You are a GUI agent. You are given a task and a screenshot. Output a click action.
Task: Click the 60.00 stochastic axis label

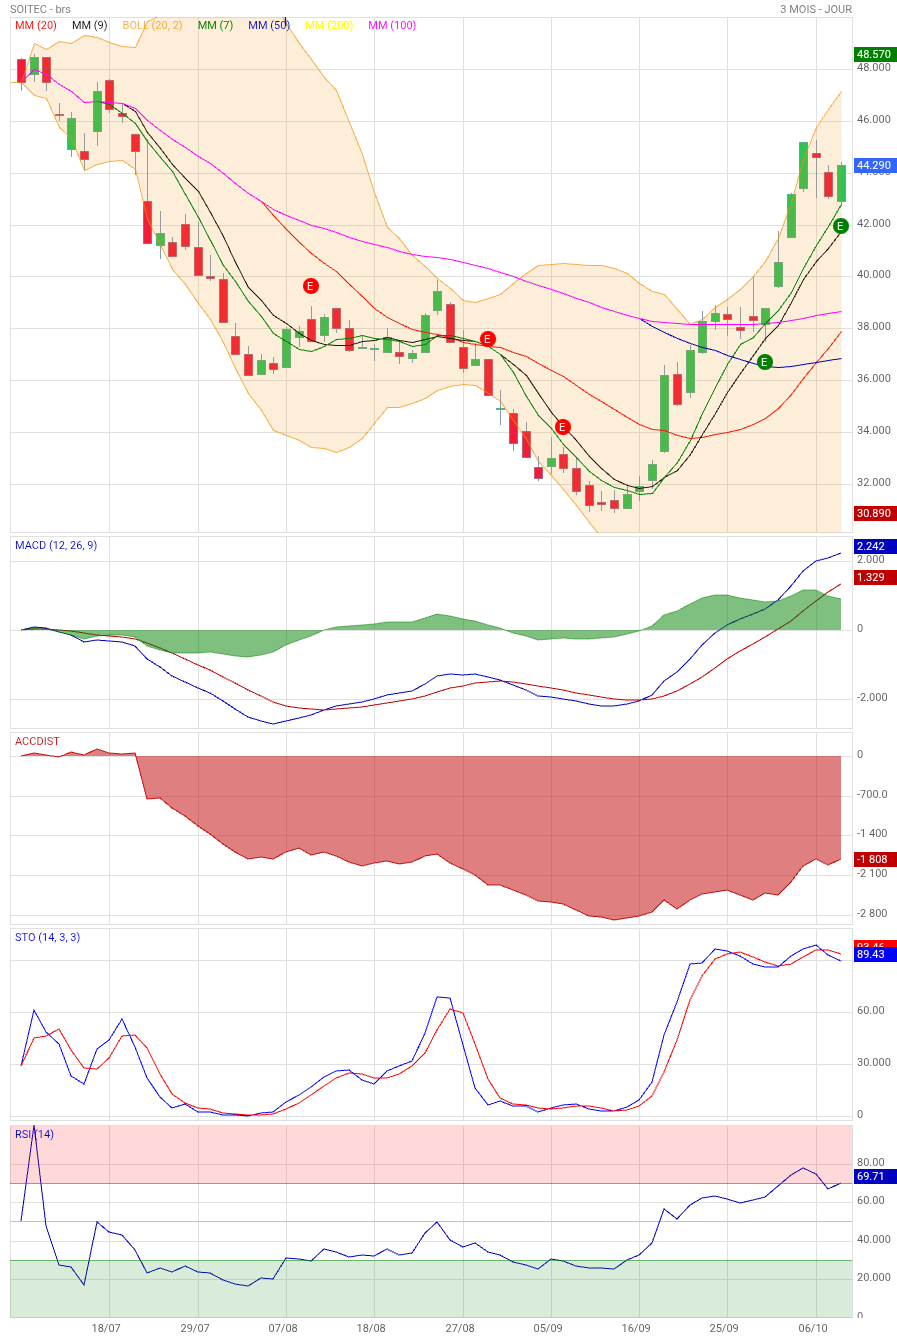(x=871, y=1011)
